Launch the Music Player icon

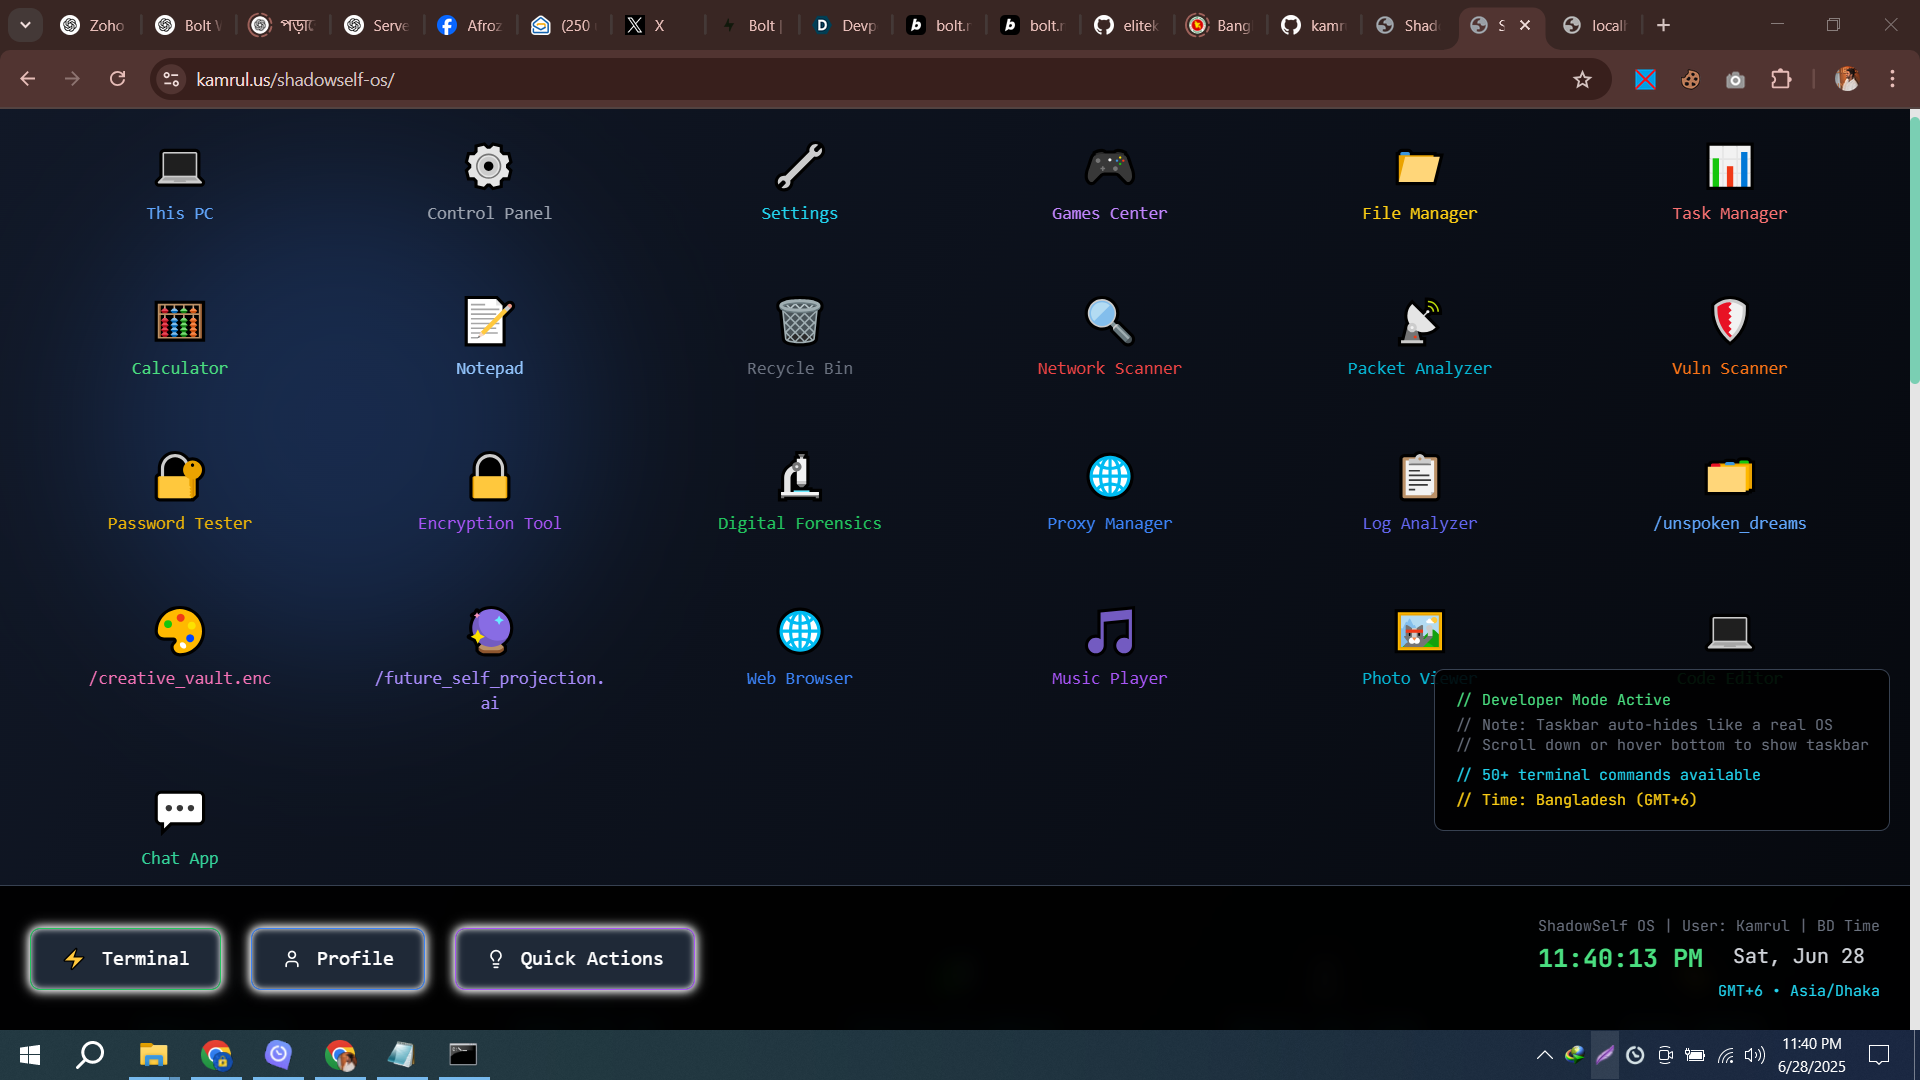click(1109, 632)
